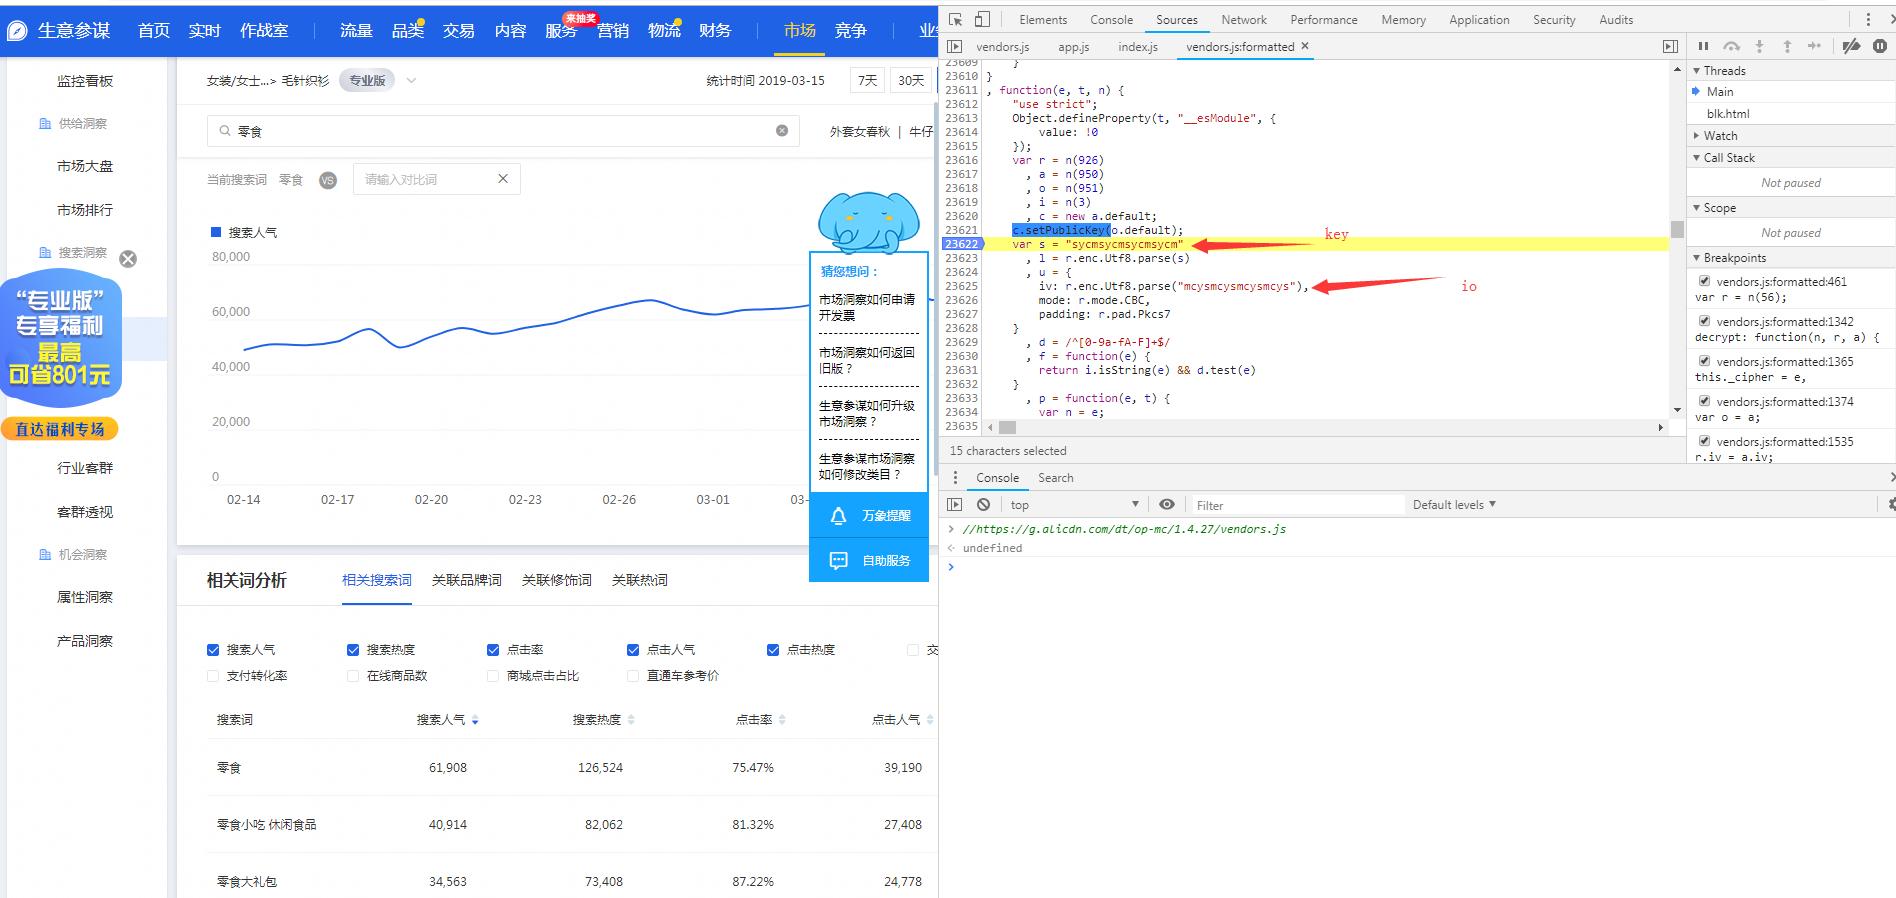This screenshot has width=1896, height=898.
Task: Clear the console with the clear icon
Action: tap(984, 505)
